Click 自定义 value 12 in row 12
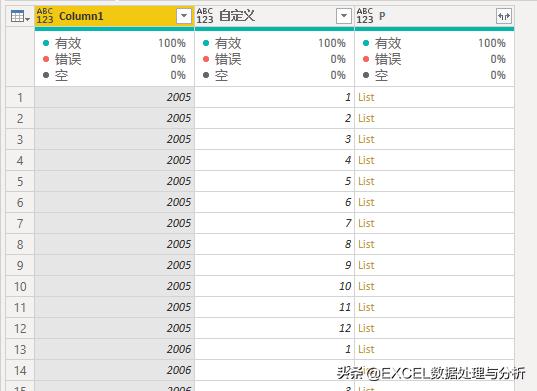 274,328
